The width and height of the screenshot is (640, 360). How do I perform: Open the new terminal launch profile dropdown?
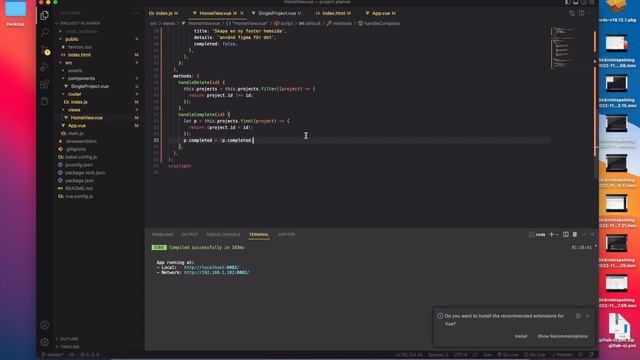coord(557,234)
